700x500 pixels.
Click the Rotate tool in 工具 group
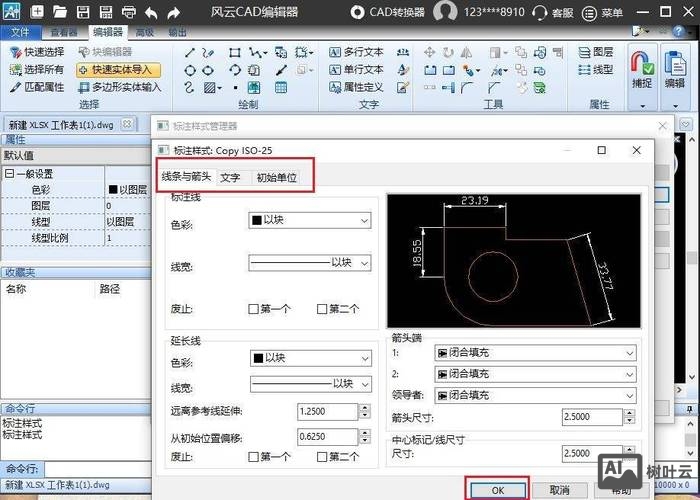point(448,53)
